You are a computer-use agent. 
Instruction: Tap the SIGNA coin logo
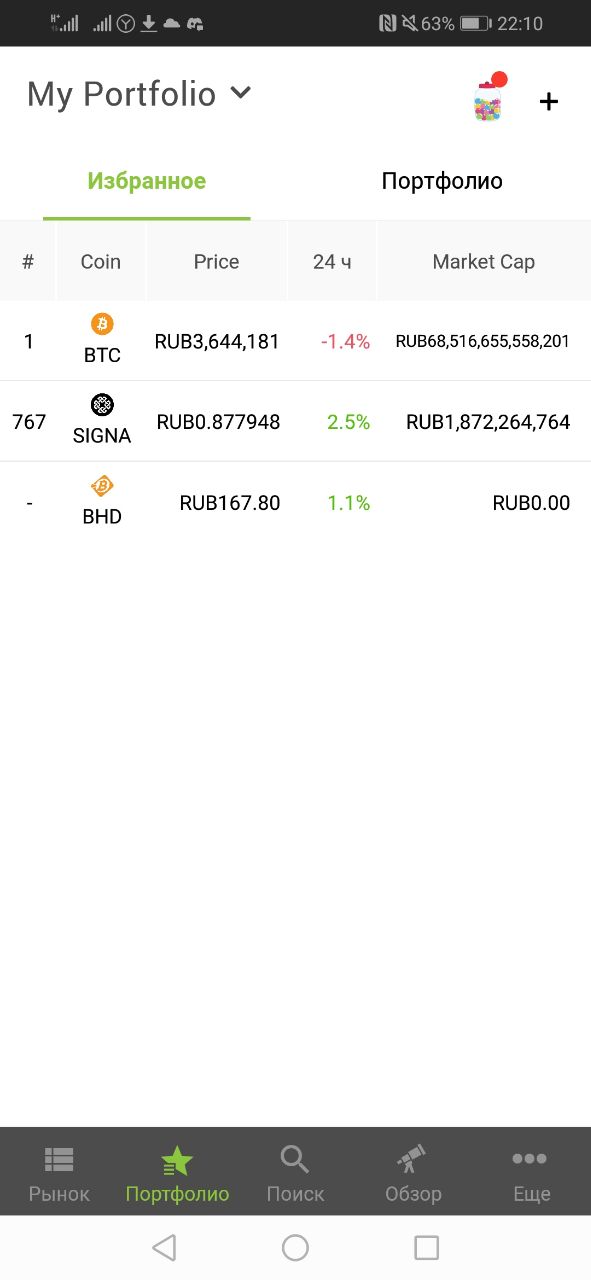(x=102, y=404)
